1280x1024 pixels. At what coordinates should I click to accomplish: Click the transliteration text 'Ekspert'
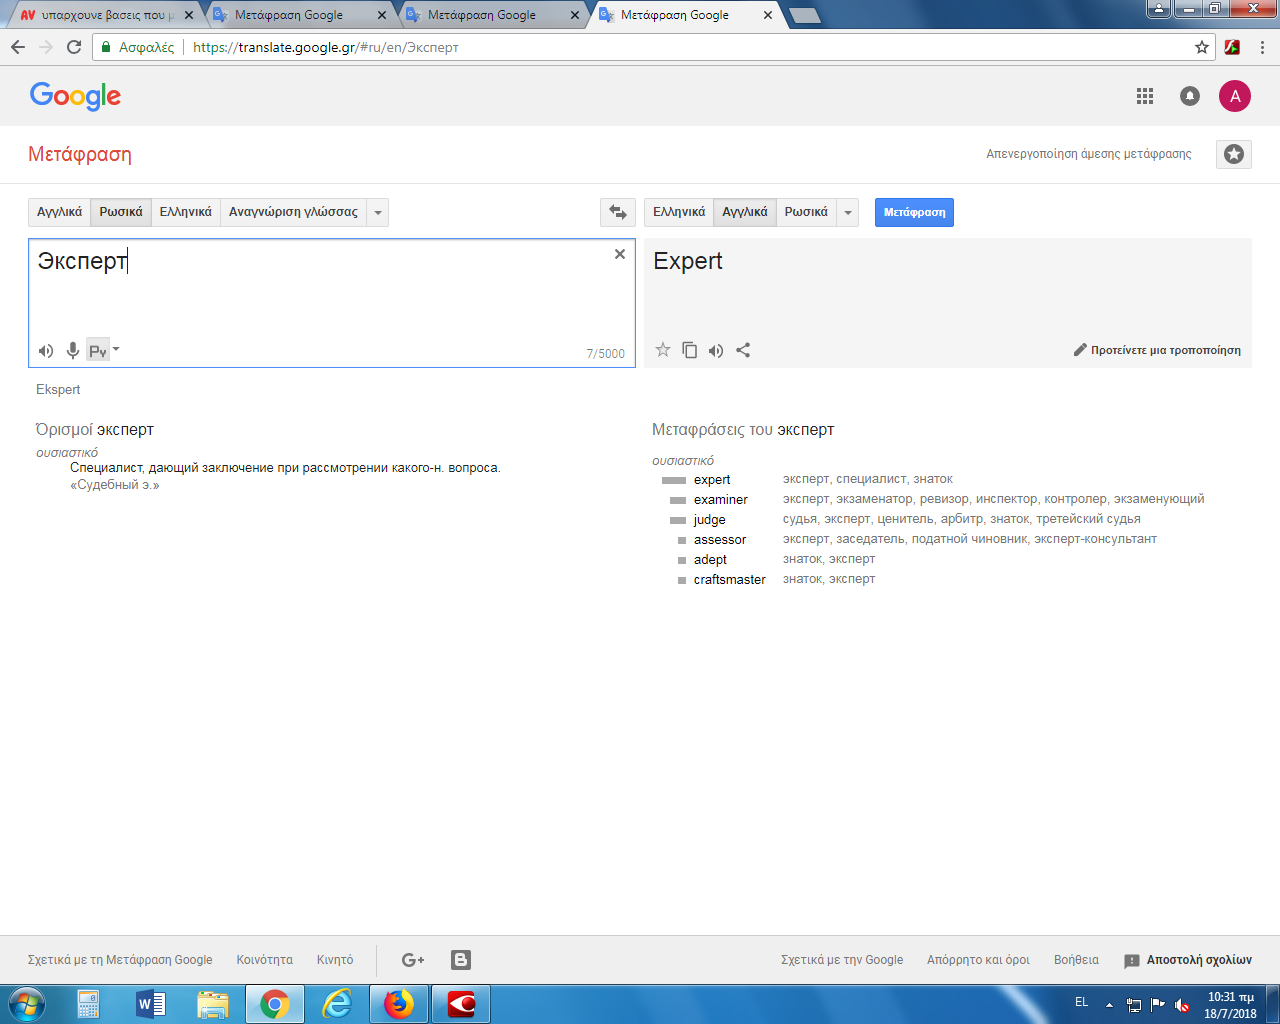(58, 390)
